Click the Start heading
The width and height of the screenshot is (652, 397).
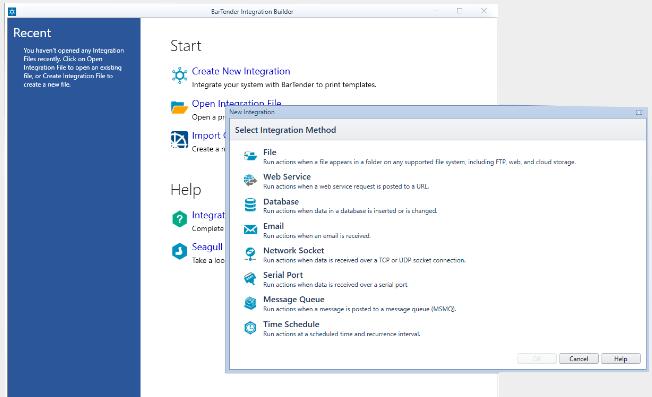(186, 46)
